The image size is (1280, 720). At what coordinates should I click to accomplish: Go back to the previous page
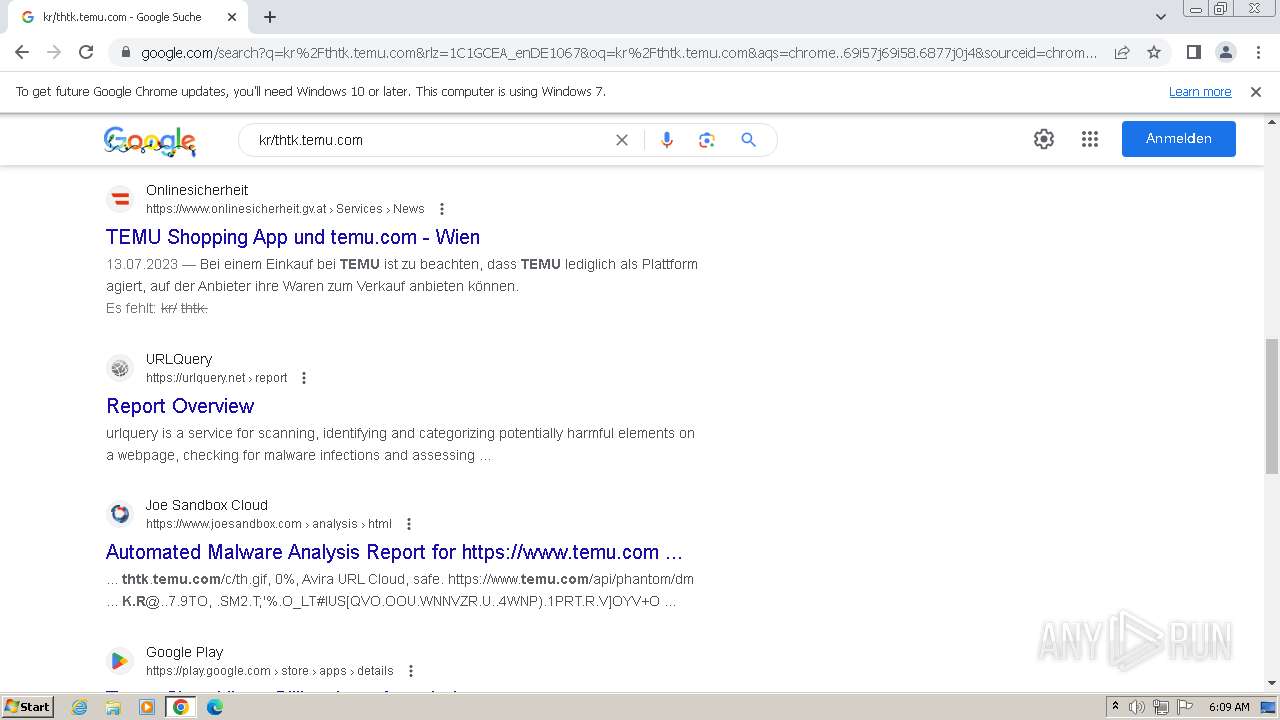(x=22, y=52)
